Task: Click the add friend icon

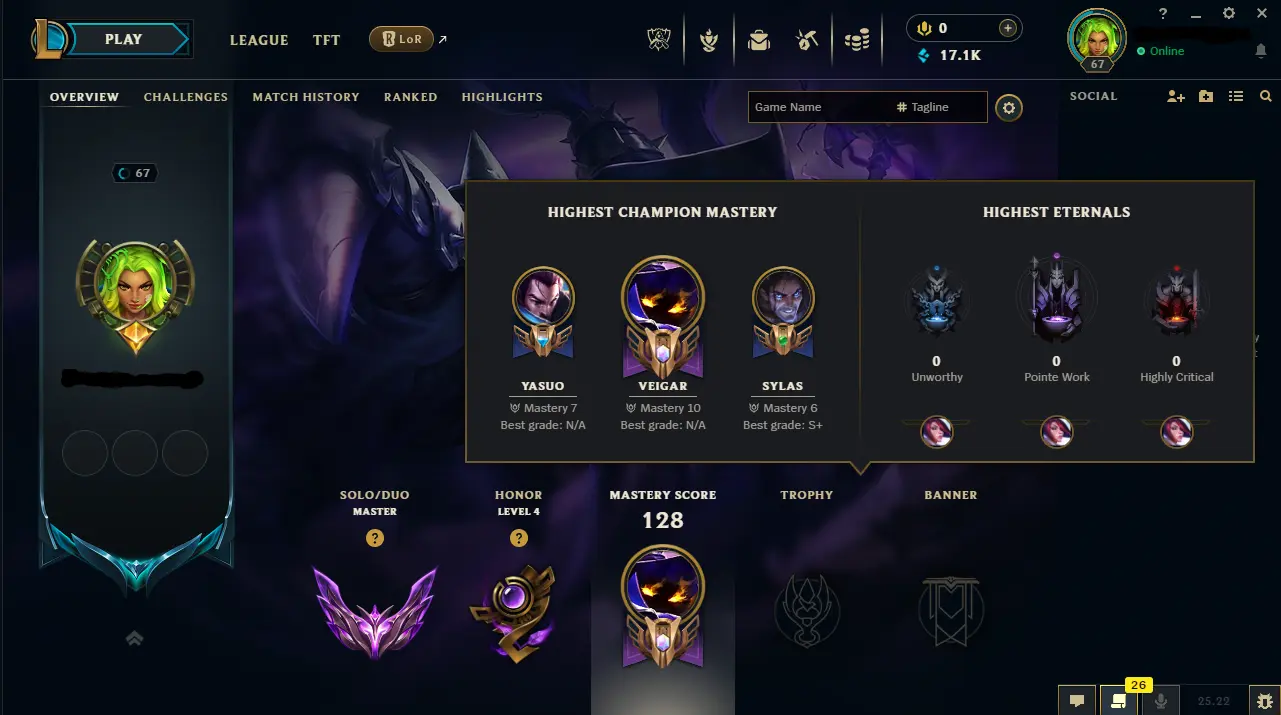Action: pyautogui.click(x=1176, y=96)
